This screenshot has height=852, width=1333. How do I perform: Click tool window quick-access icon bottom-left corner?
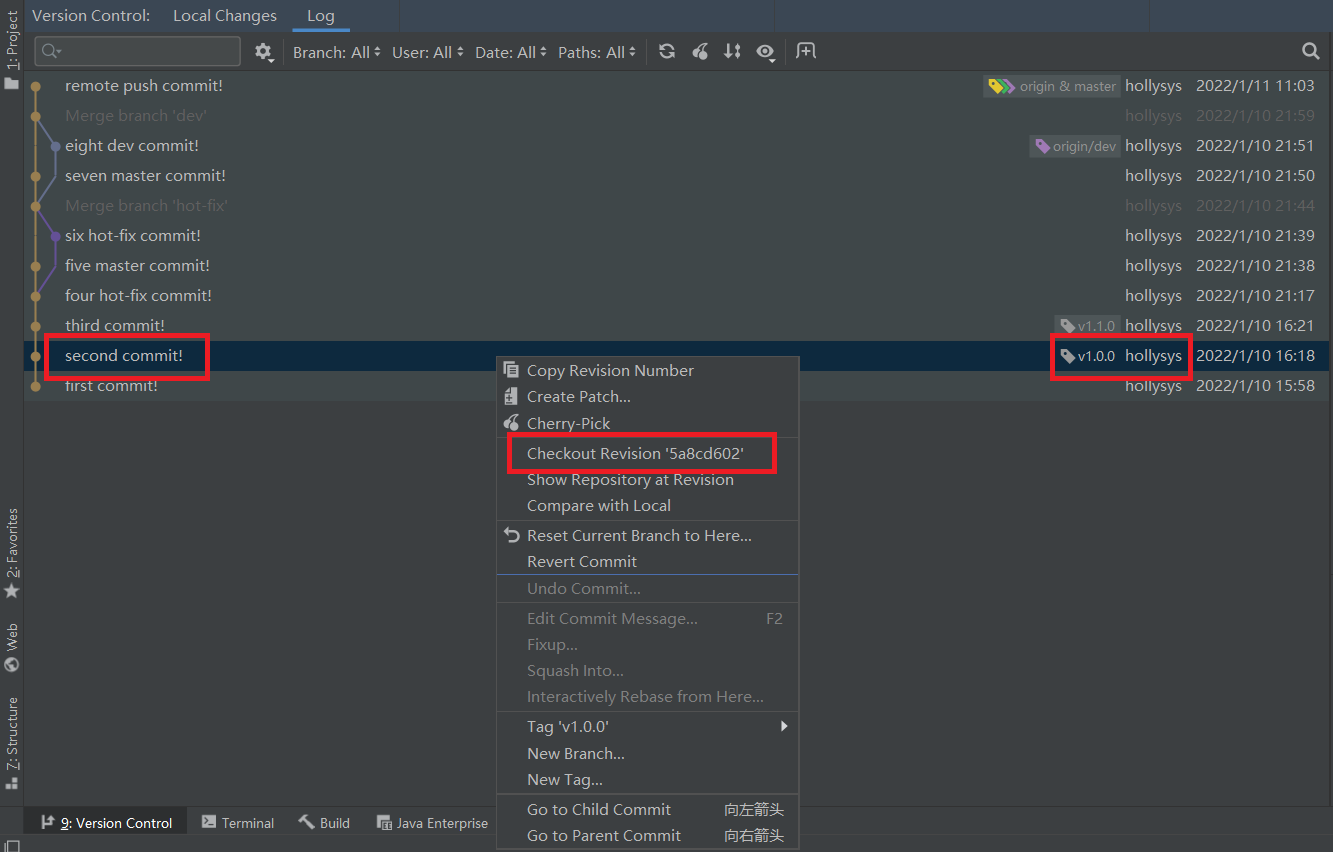(11, 846)
